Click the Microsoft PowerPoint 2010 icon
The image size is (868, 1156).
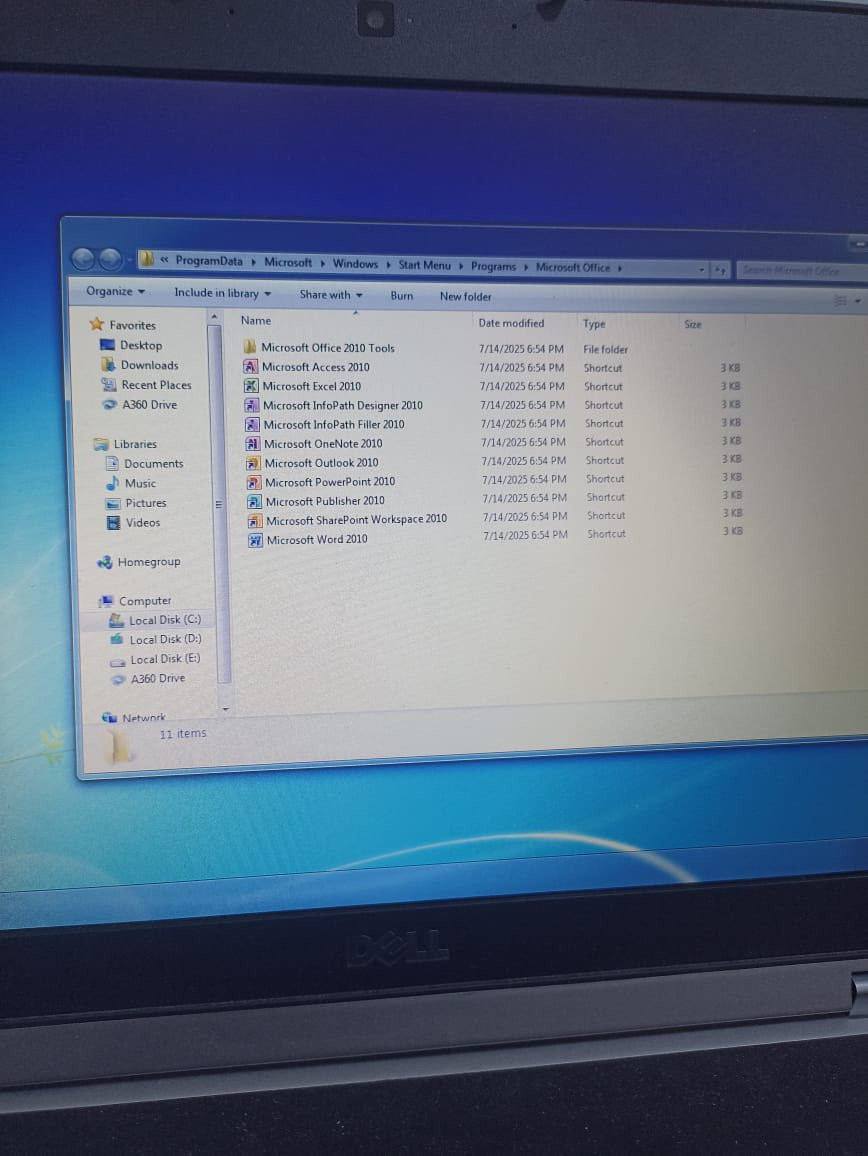click(254, 482)
